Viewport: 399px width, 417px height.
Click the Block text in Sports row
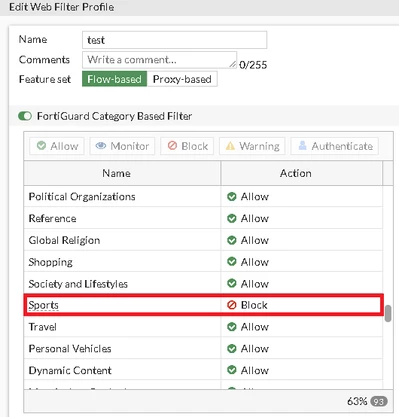254,305
